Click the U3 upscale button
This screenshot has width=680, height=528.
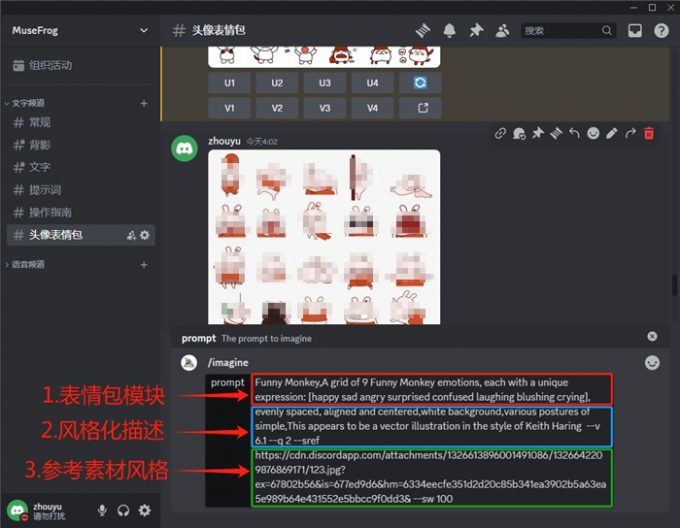[325, 83]
